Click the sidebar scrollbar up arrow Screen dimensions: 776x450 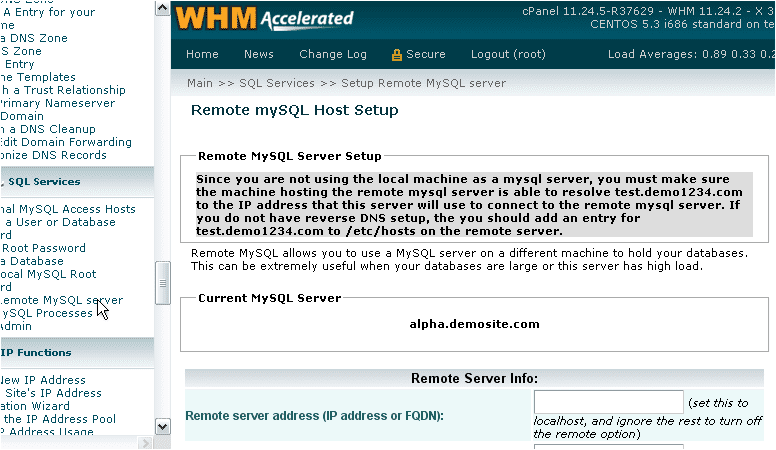pyautogui.click(x=163, y=9)
